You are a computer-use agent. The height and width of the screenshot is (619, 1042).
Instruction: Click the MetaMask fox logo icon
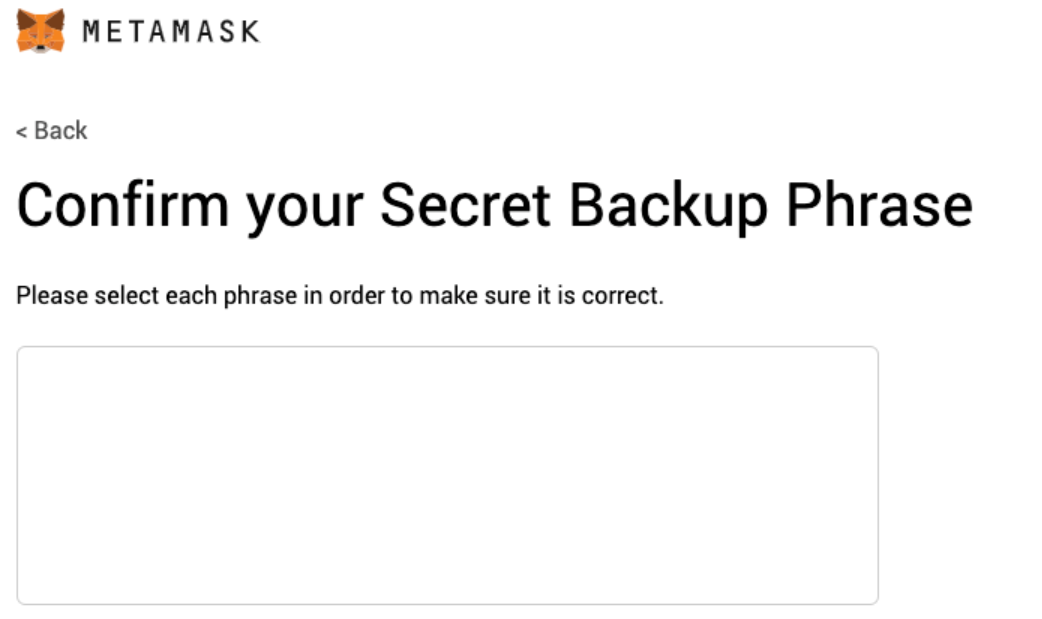(41, 31)
